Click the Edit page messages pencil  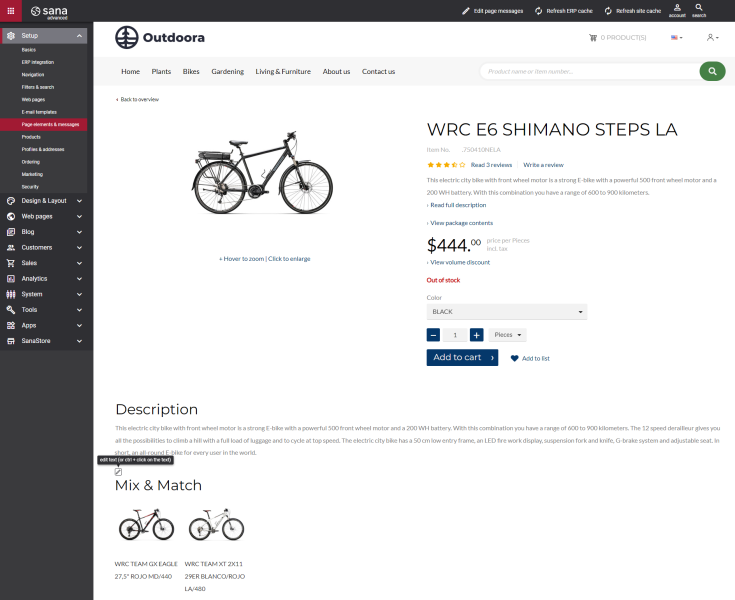467,10
